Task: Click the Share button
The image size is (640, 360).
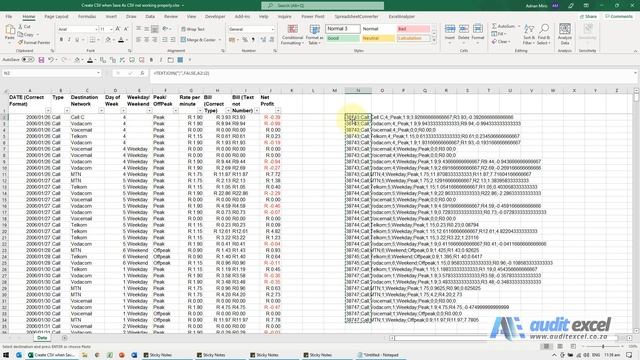Action: pos(588,17)
